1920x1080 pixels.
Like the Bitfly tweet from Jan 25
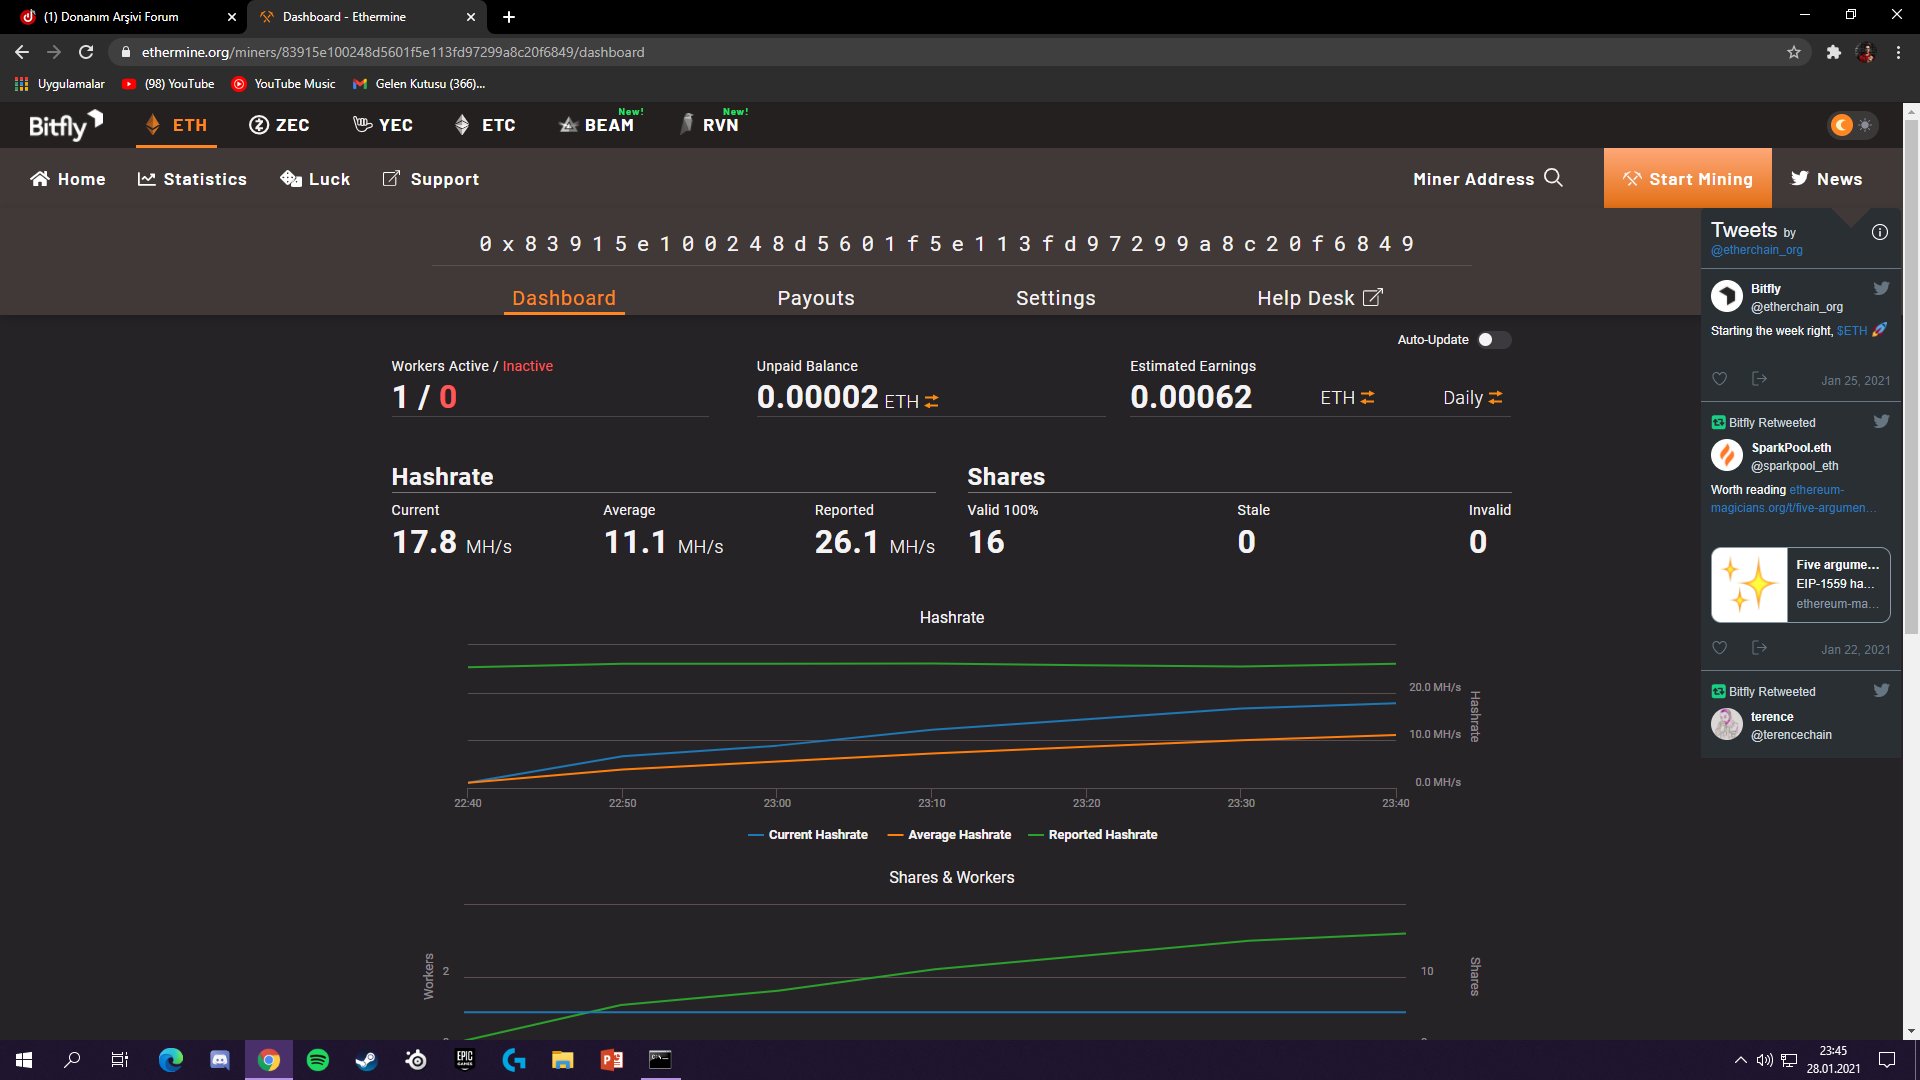point(1719,379)
